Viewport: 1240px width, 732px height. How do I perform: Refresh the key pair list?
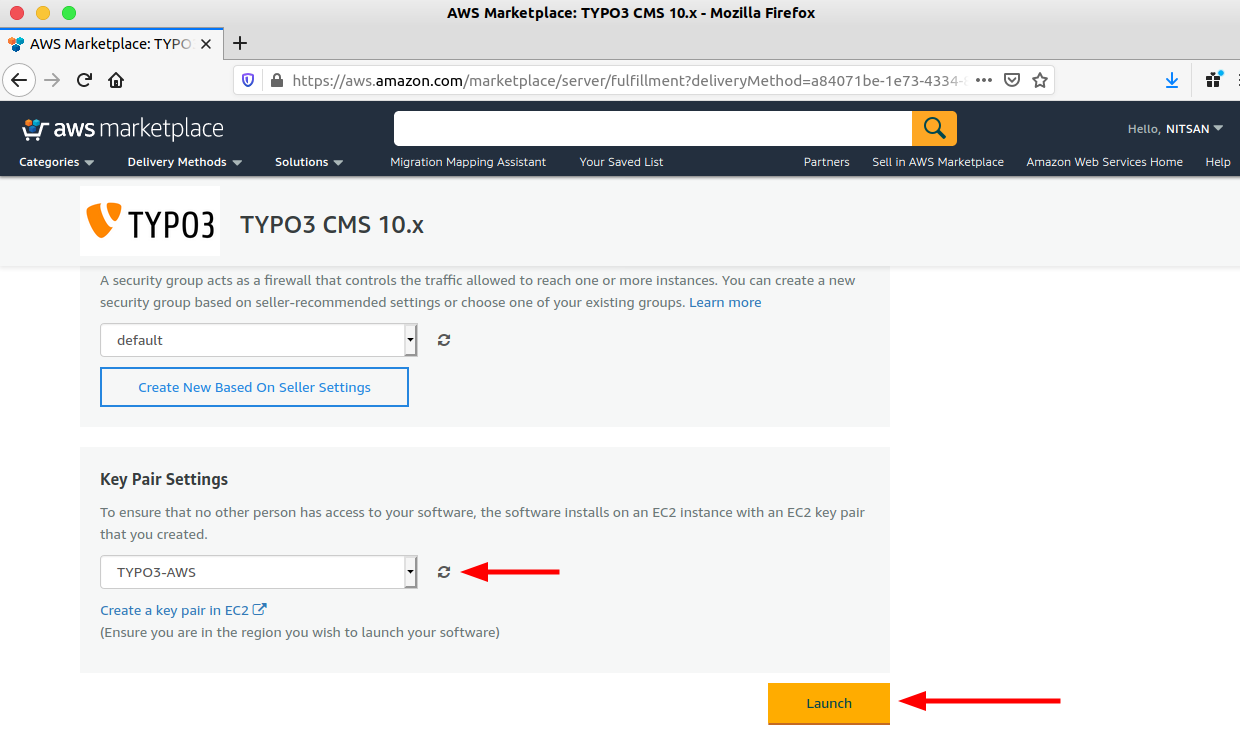click(x=443, y=571)
